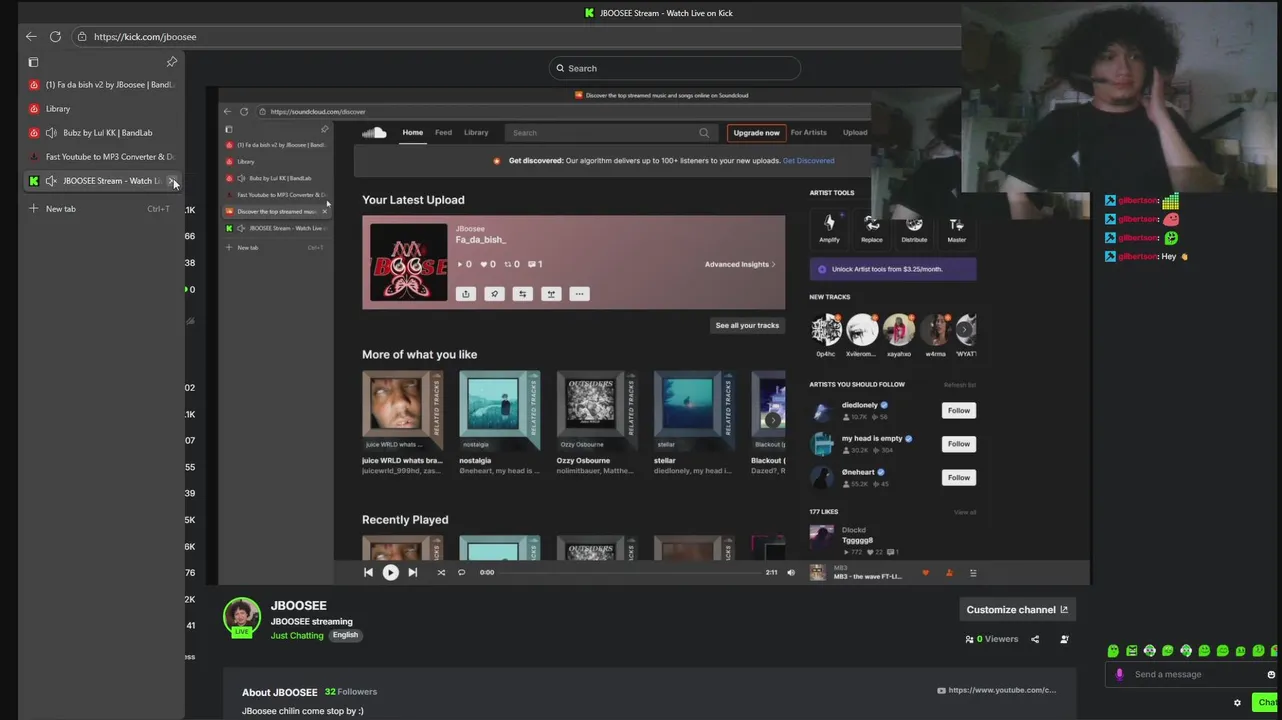Follow Øneheart
The image size is (1282, 720).
coord(958,478)
